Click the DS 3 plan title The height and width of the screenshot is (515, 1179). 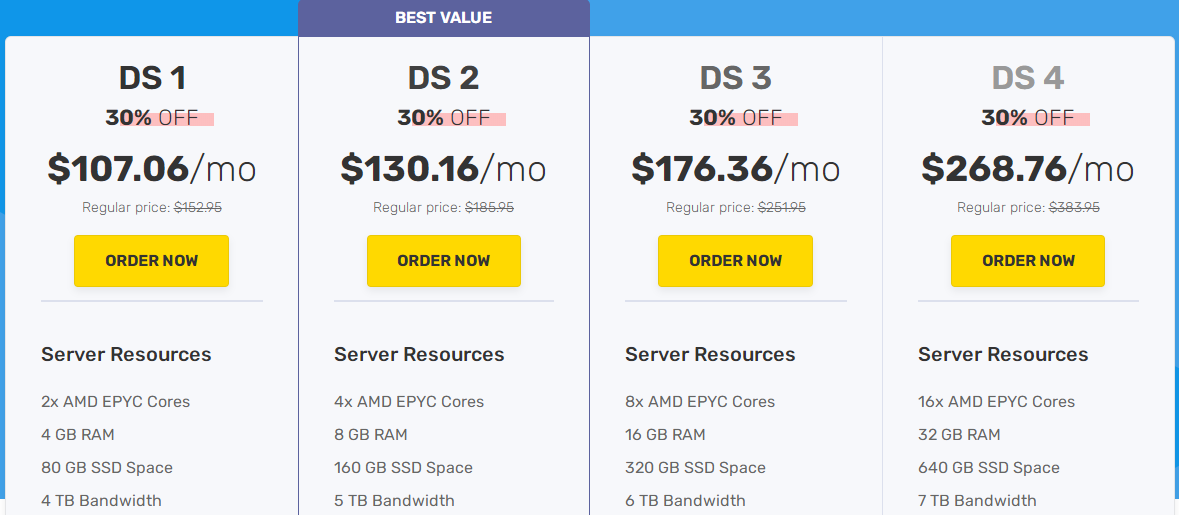pos(735,78)
